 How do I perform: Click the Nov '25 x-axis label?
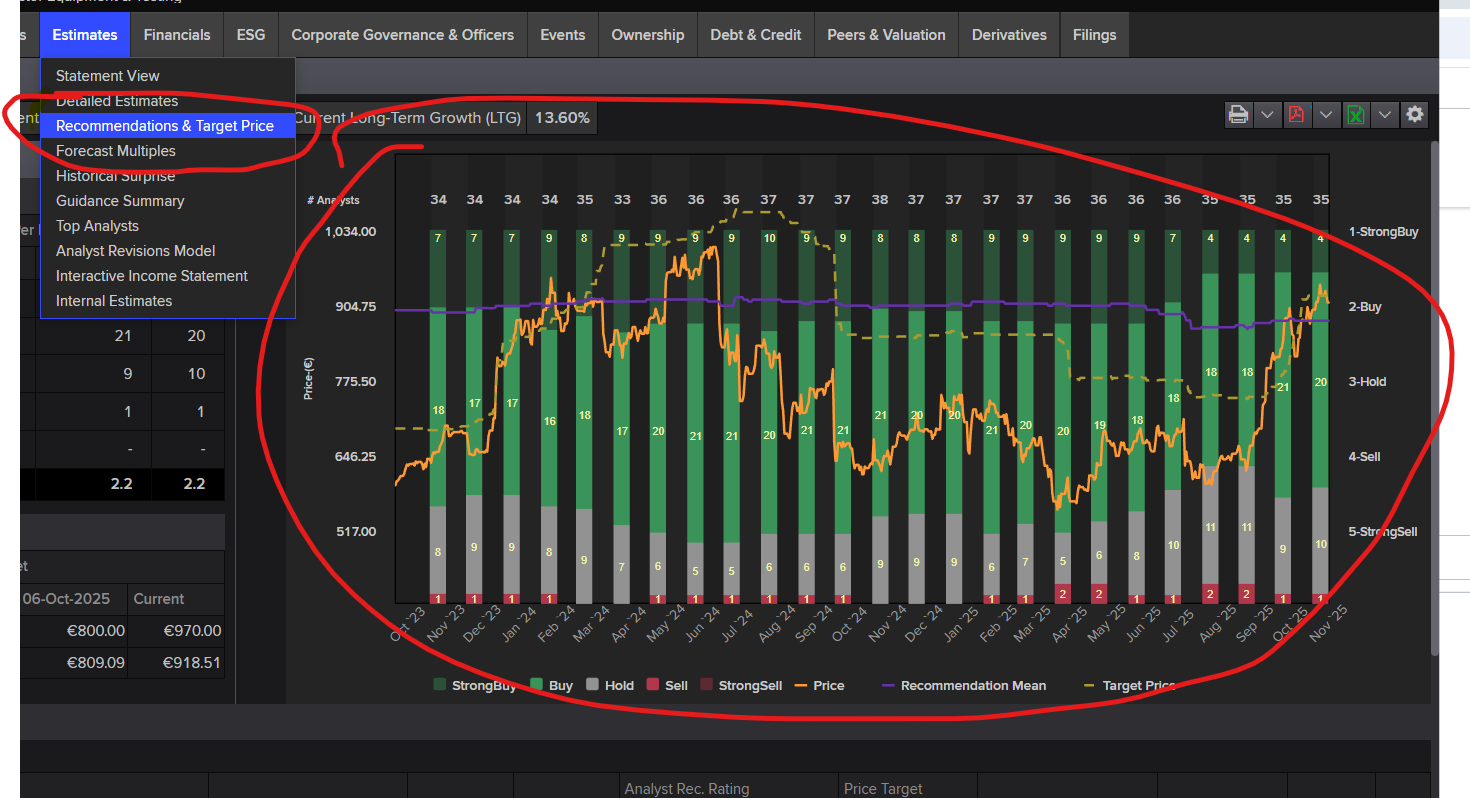coord(1329,625)
